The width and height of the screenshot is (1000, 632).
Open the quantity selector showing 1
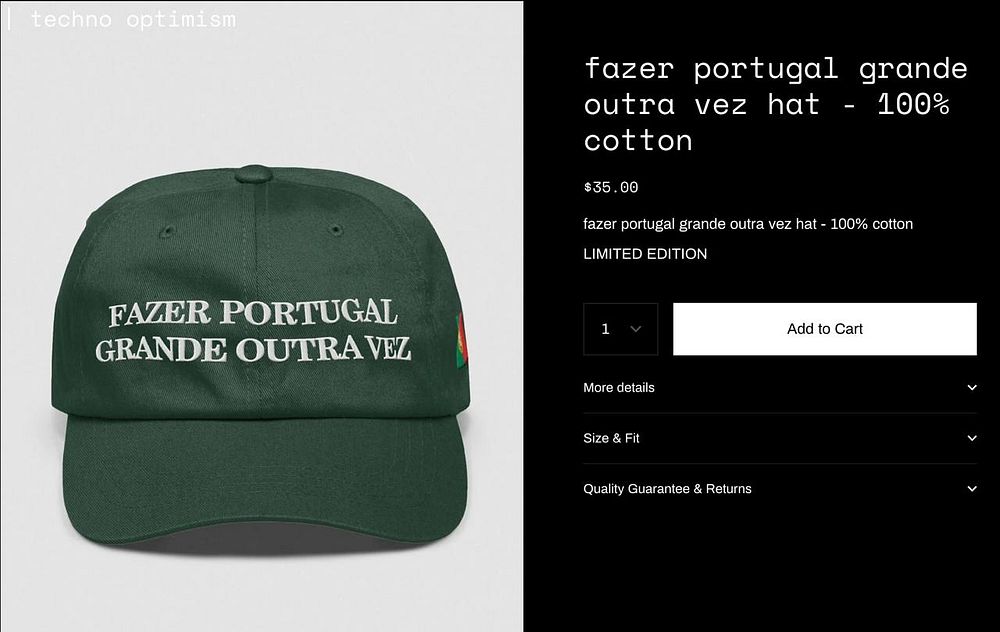[x=621, y=329]
